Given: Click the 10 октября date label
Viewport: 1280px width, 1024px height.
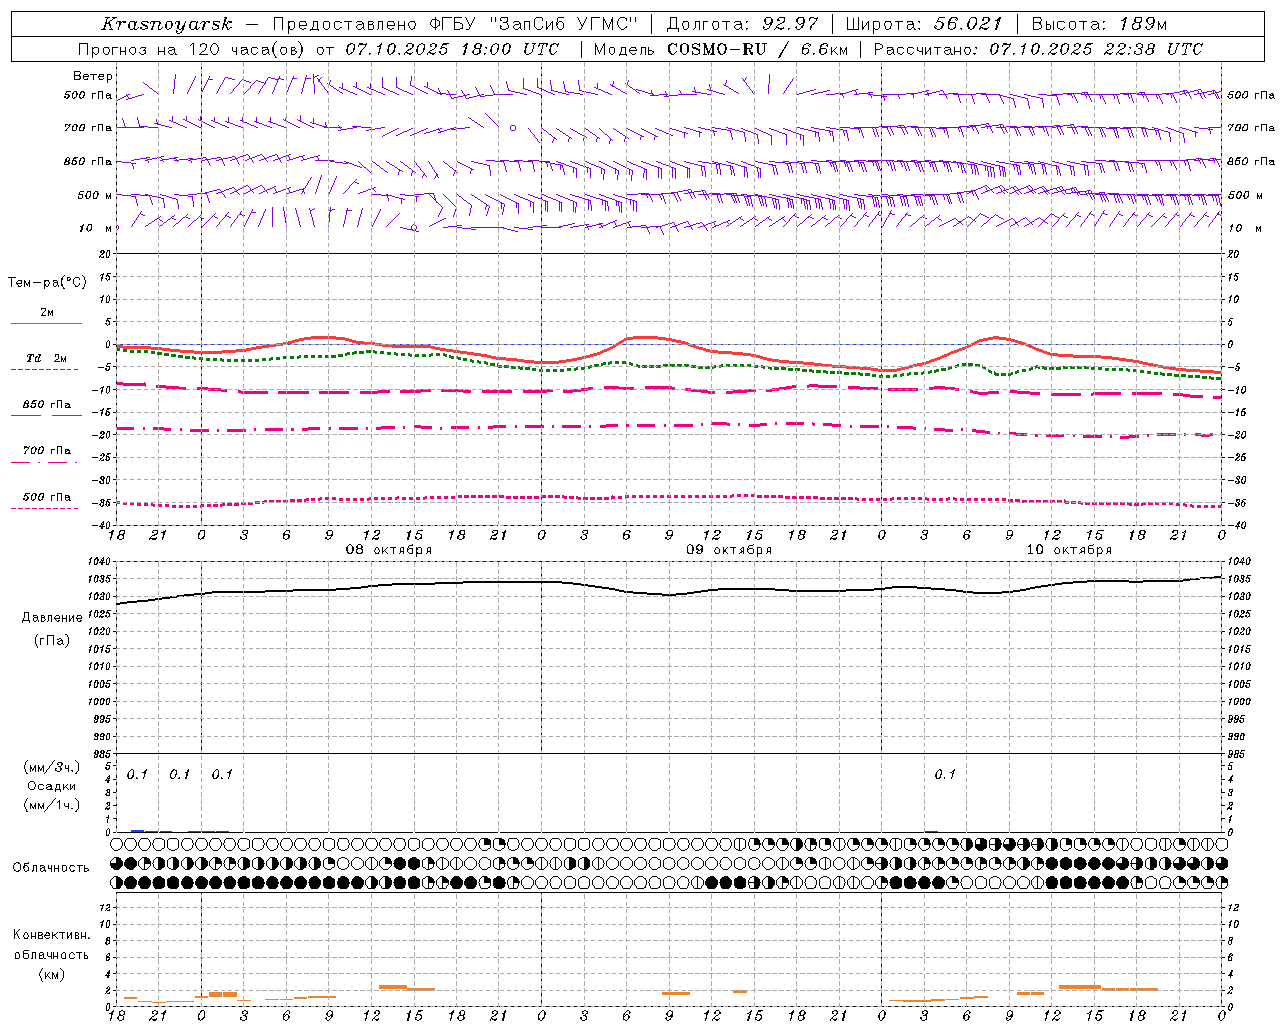Looking at the screenshot, I should 1069,550.
